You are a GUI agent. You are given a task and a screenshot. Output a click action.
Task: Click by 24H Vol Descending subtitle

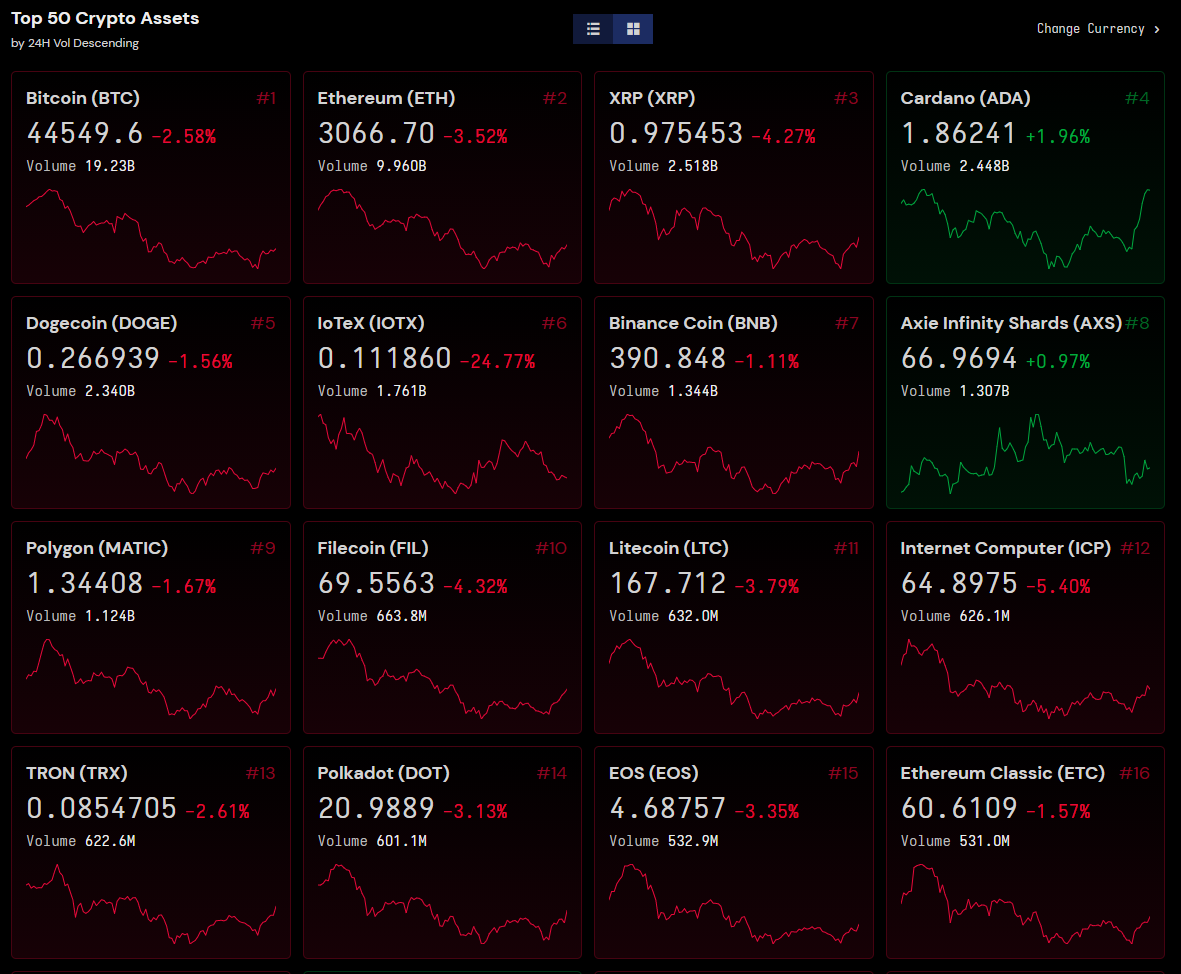click(75, 43)
